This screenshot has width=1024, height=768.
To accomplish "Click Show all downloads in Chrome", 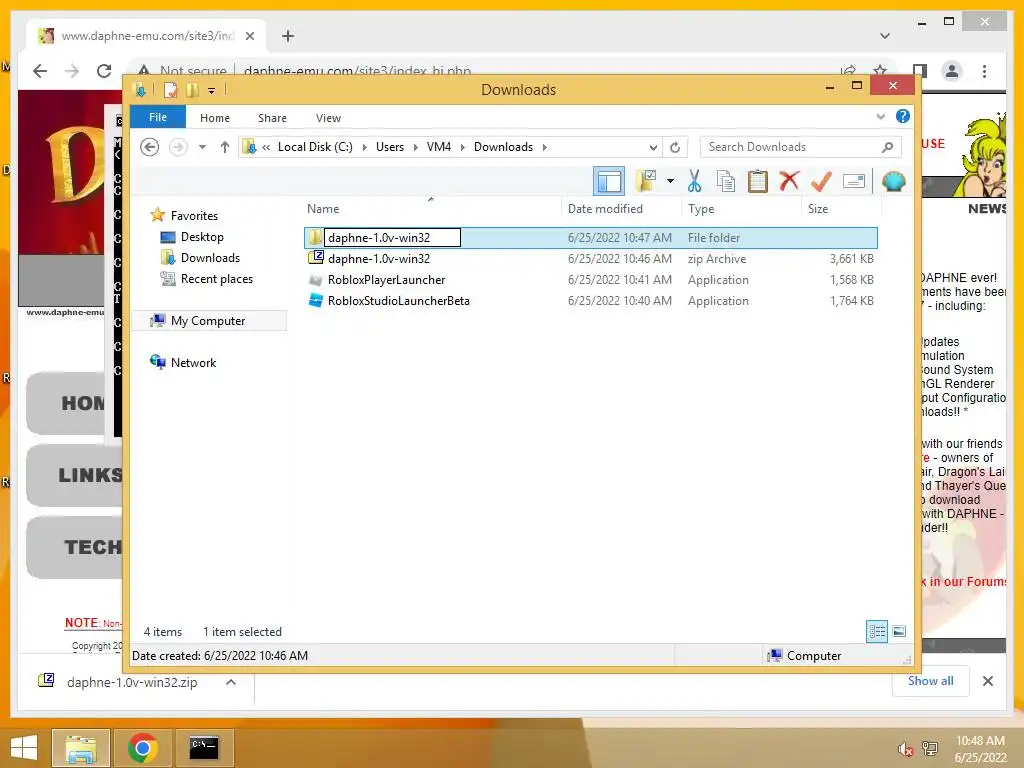I will tap(930, 680).
